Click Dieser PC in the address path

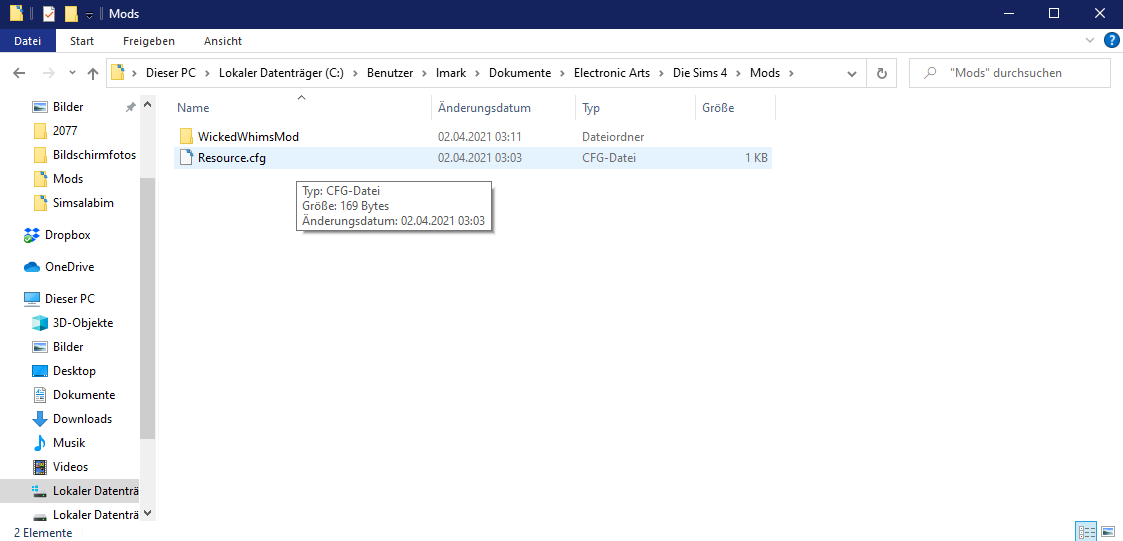pyautogui.click(x=170, y=73)
